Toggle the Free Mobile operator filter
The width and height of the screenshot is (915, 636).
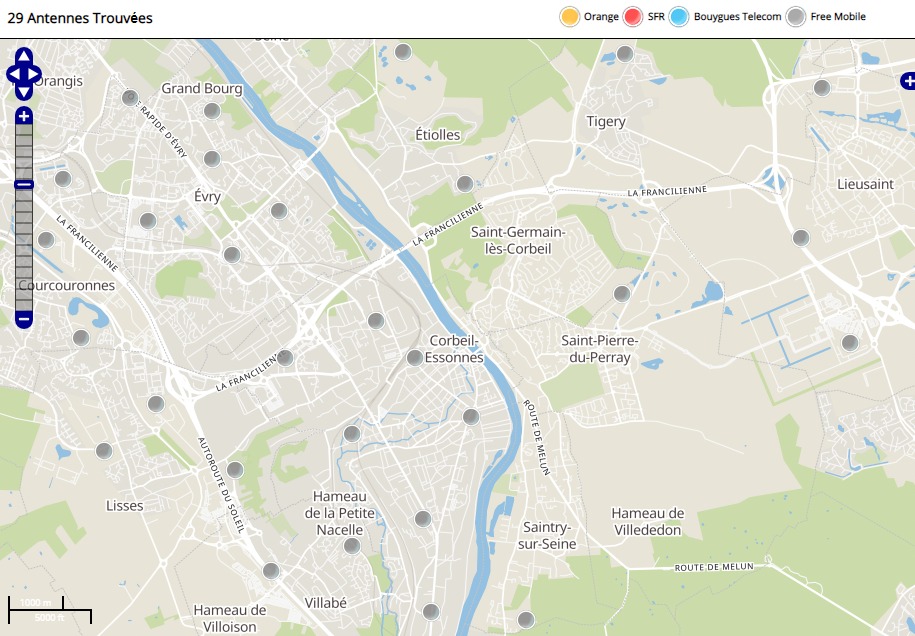pyautogui.click(x=796, y=17)
